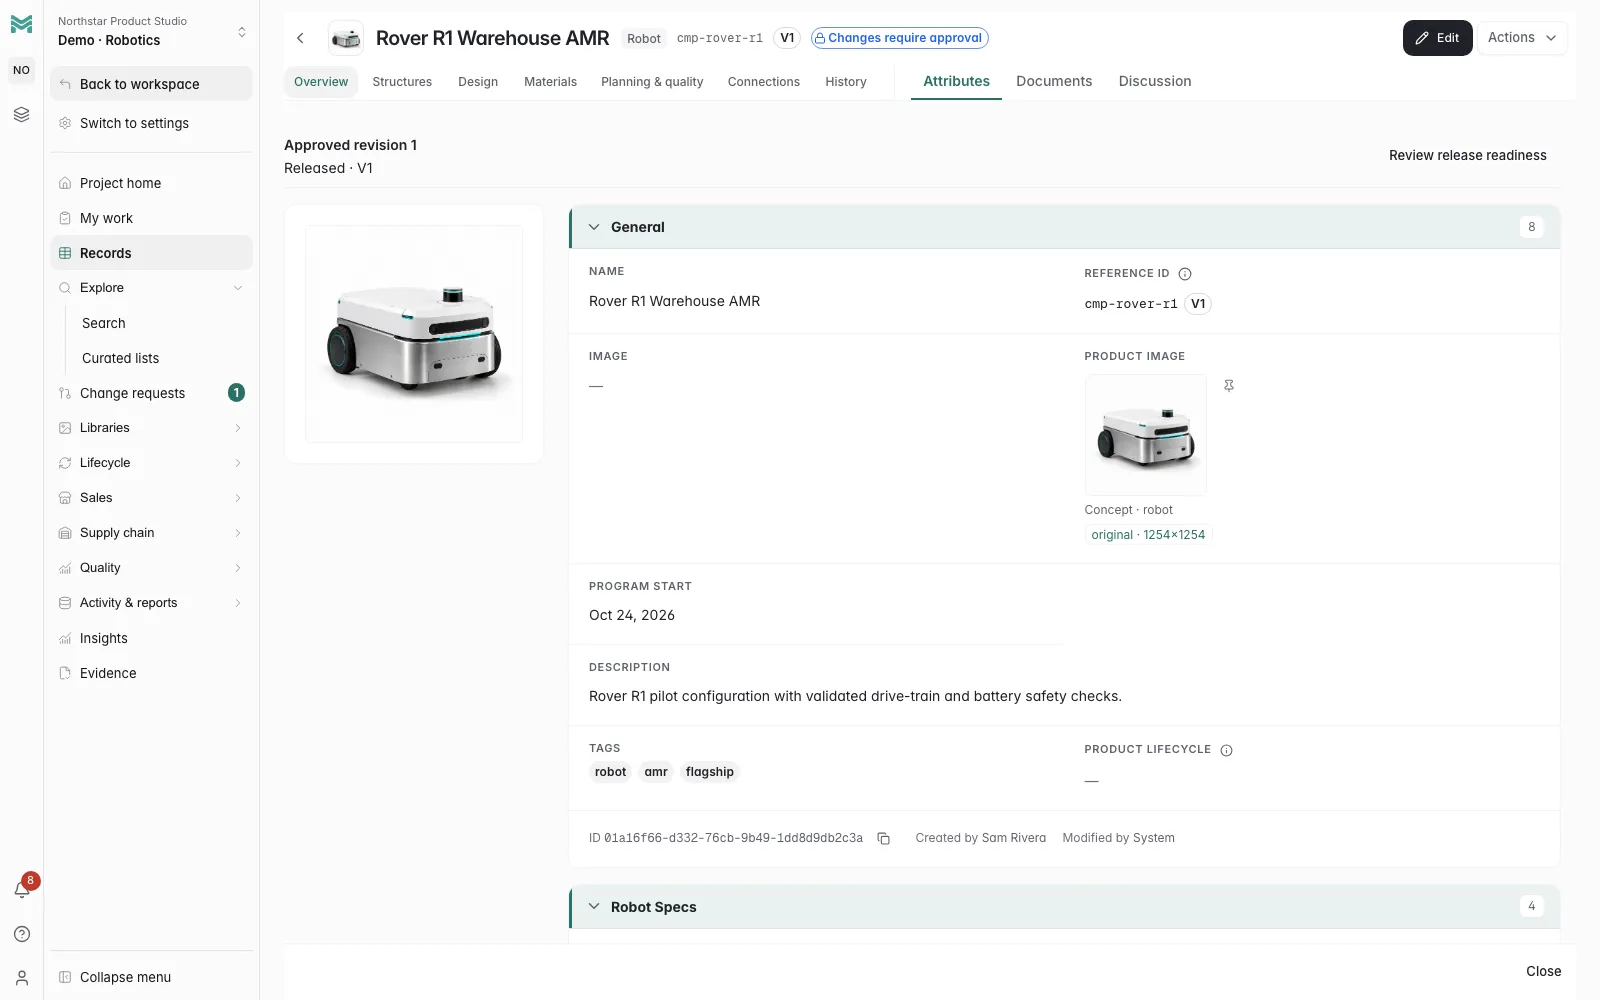This screenshot has height=1000, width=1600.
Task: Open the user profile icon
Action: [22, 978]
